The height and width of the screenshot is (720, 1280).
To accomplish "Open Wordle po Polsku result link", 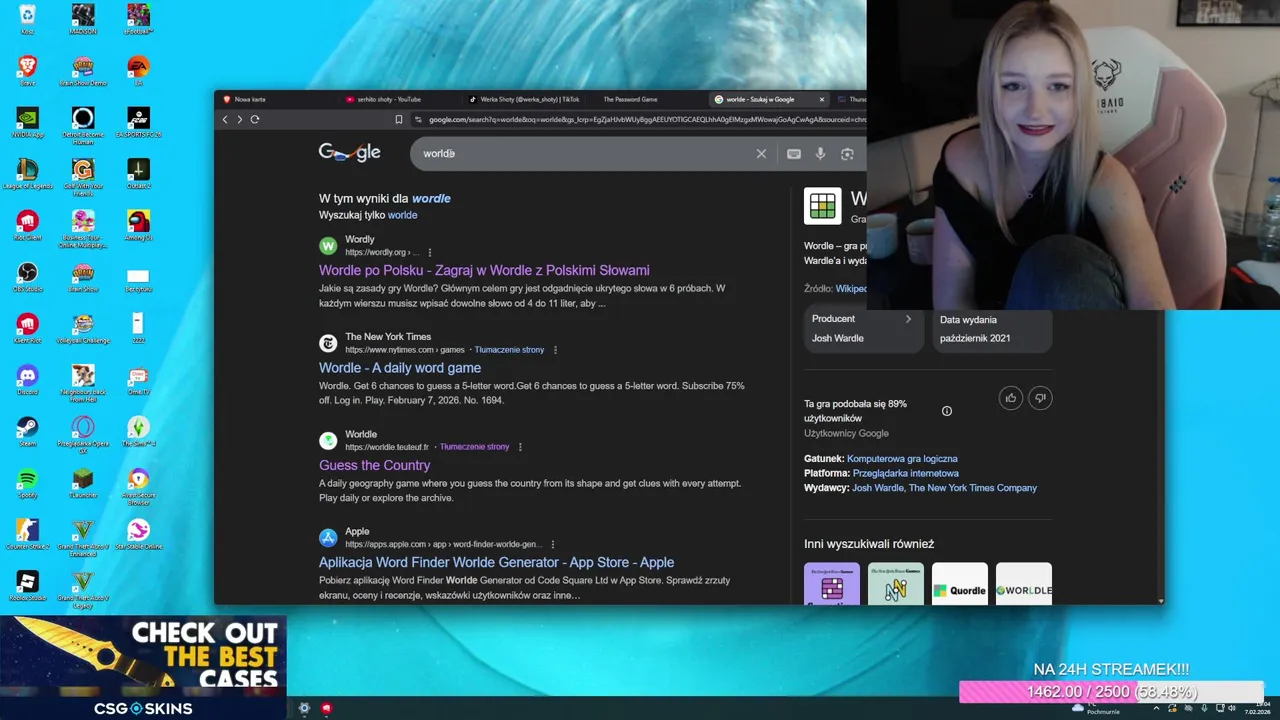I will tap(484, 270).
